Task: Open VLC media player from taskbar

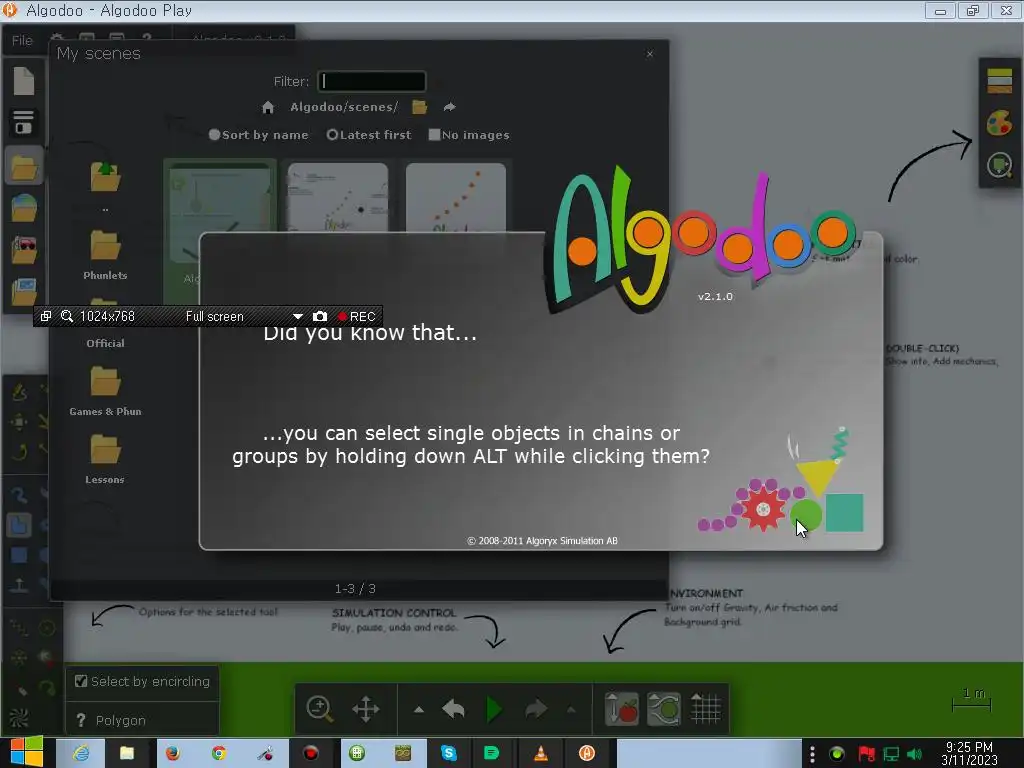Action: tap(541, 753)
